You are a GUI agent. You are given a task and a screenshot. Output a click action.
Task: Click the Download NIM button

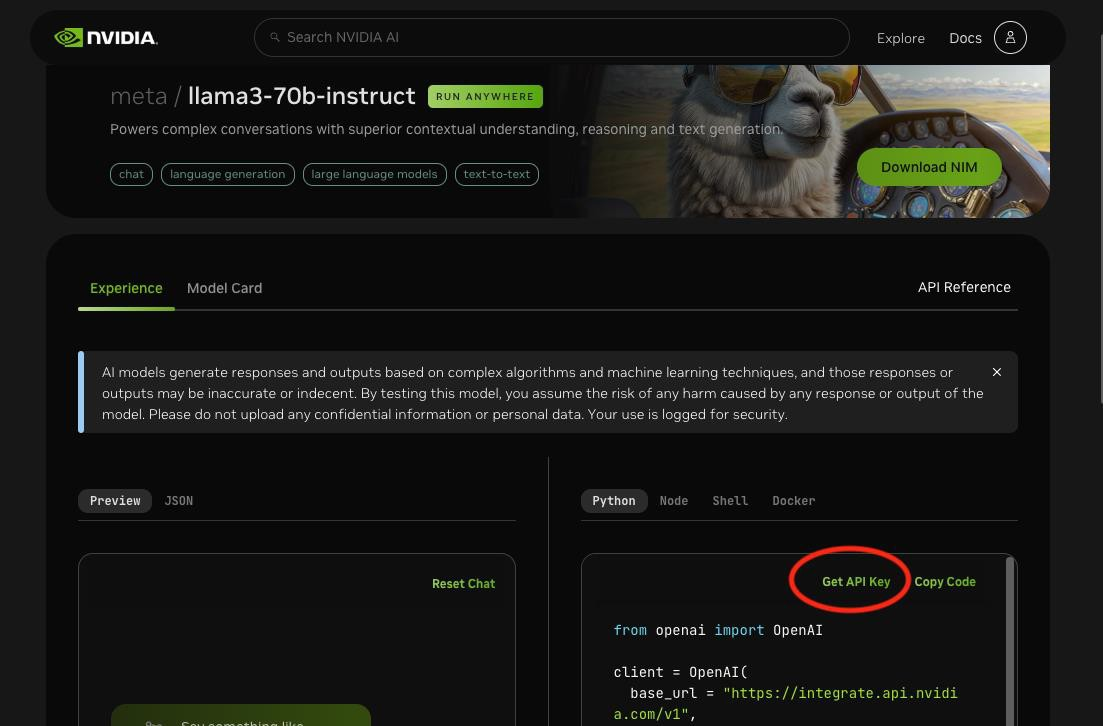929,167
